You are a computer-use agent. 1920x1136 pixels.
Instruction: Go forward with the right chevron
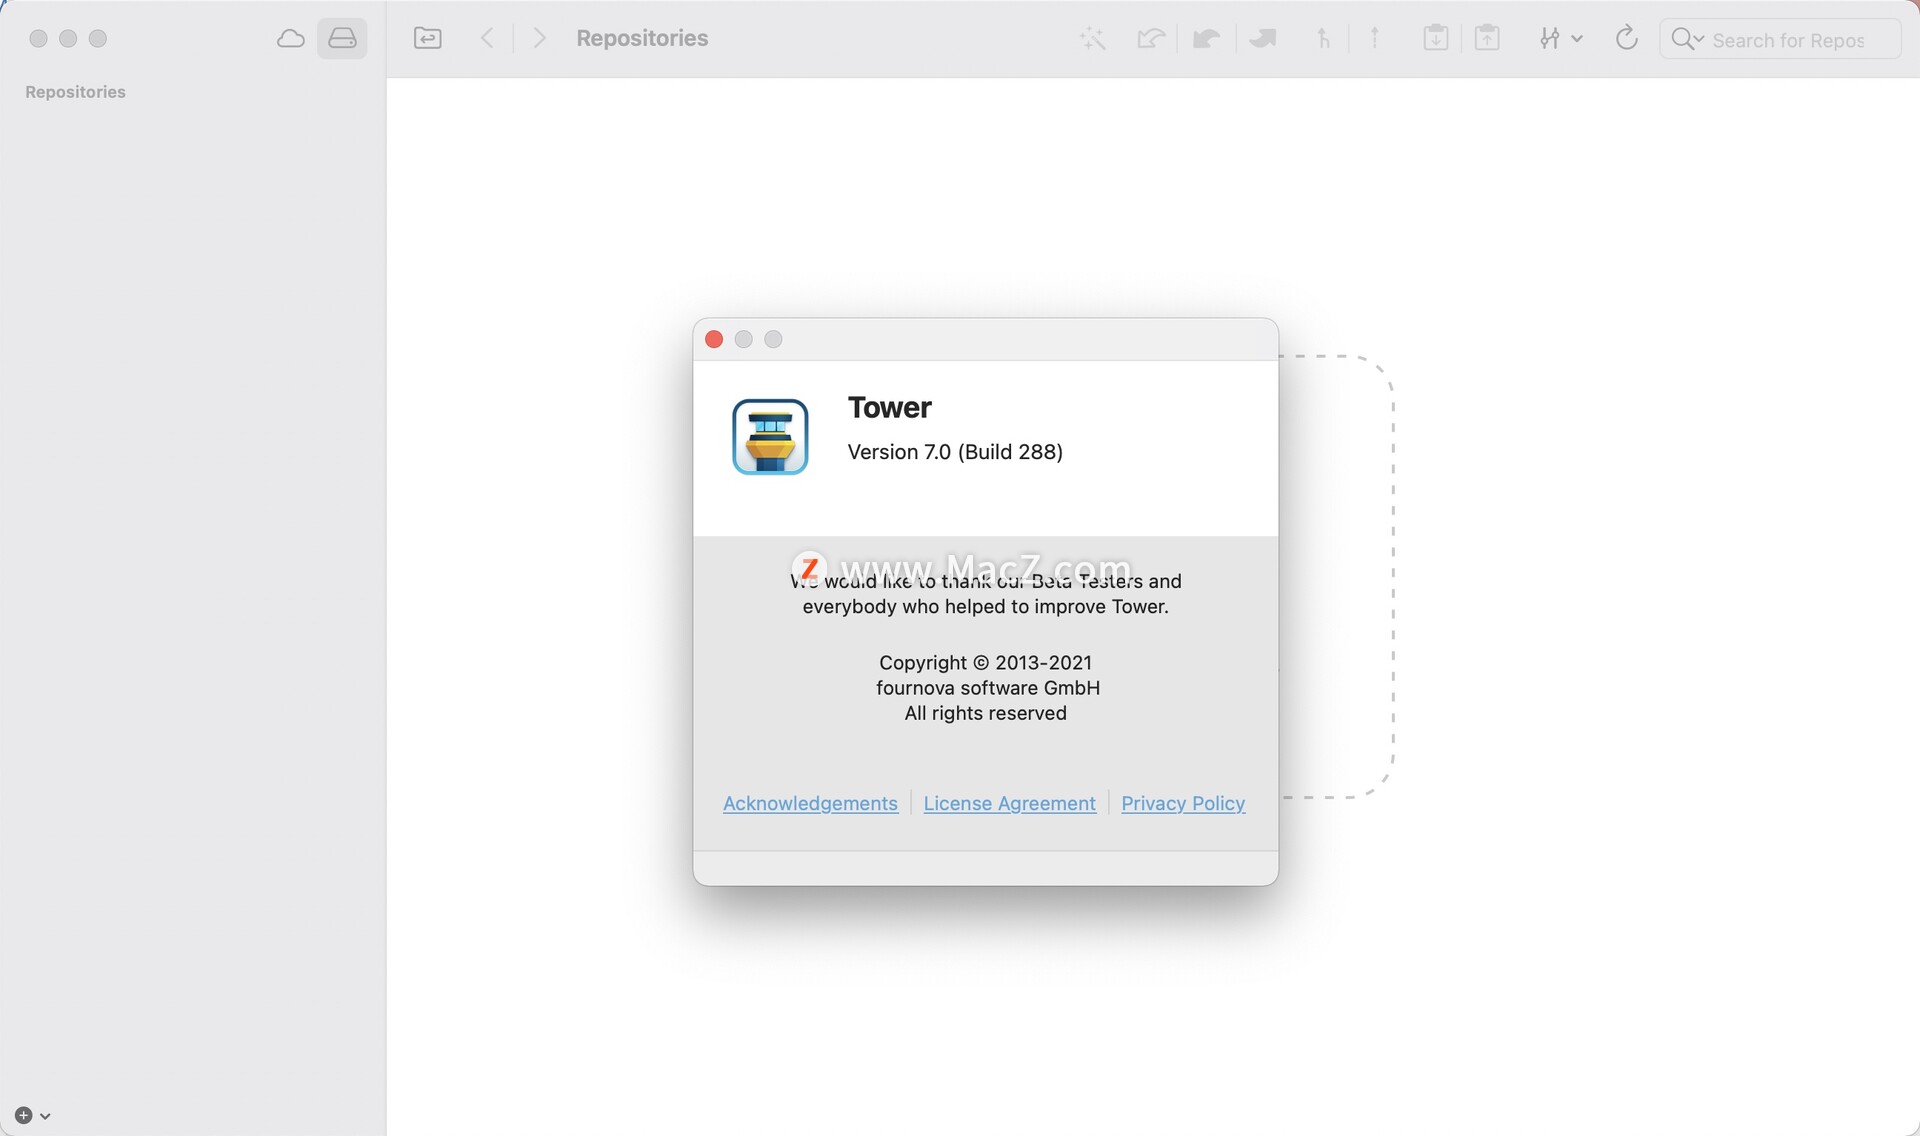coord(540,39)
